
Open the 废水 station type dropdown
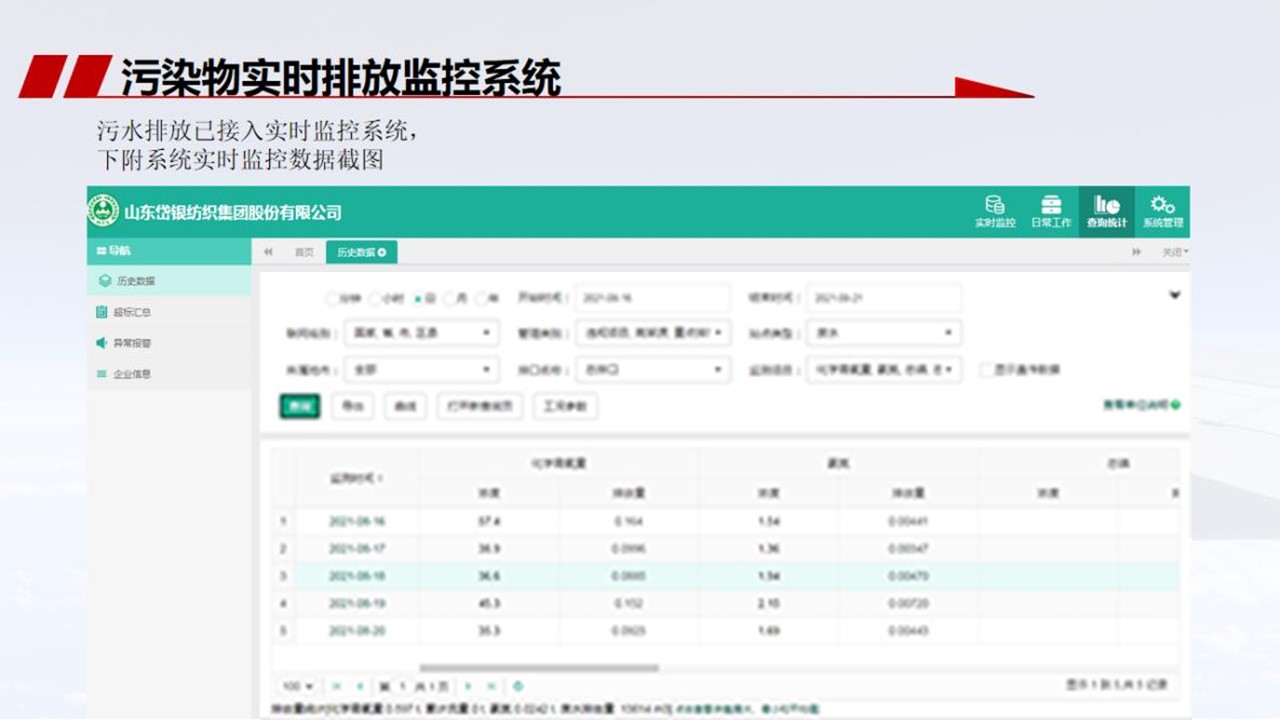pyautogui.click(x=884, y=333)
